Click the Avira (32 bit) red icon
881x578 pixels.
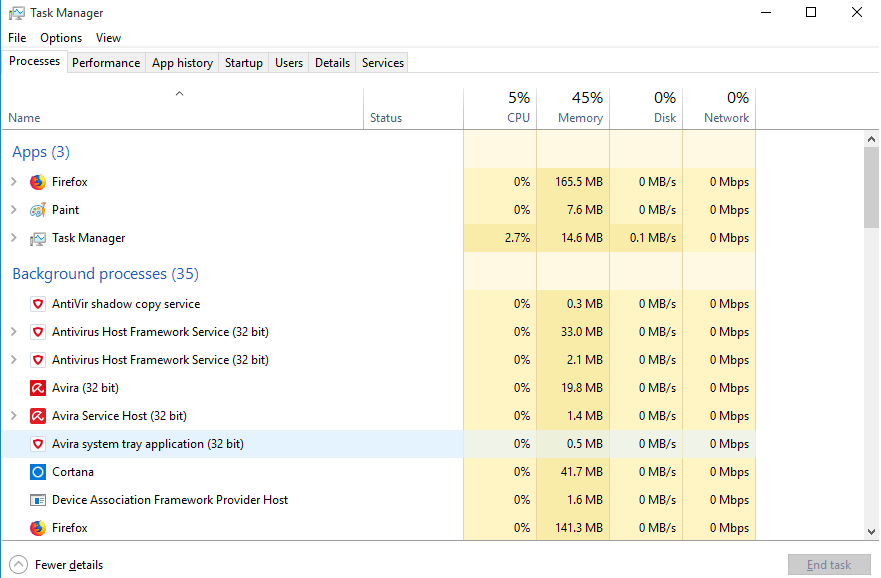pyautogui.click(x=38, y=388)
